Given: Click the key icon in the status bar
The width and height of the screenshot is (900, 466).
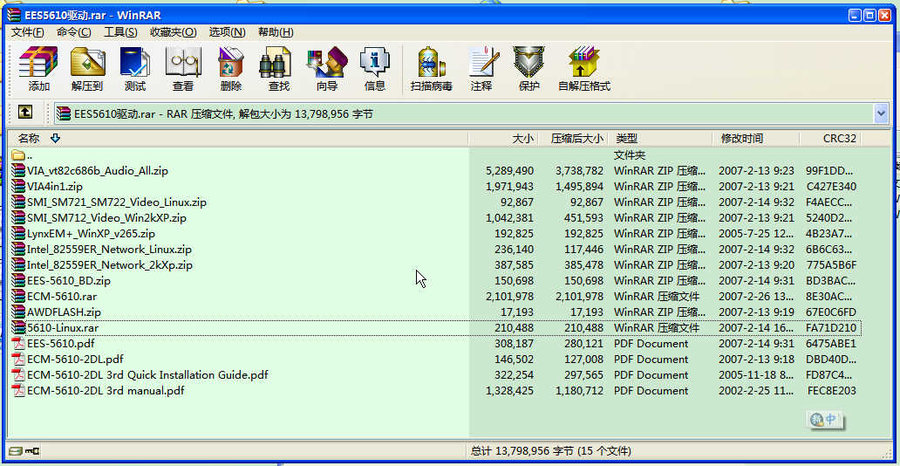Looking at the screenshot, I should click(34, 451).
